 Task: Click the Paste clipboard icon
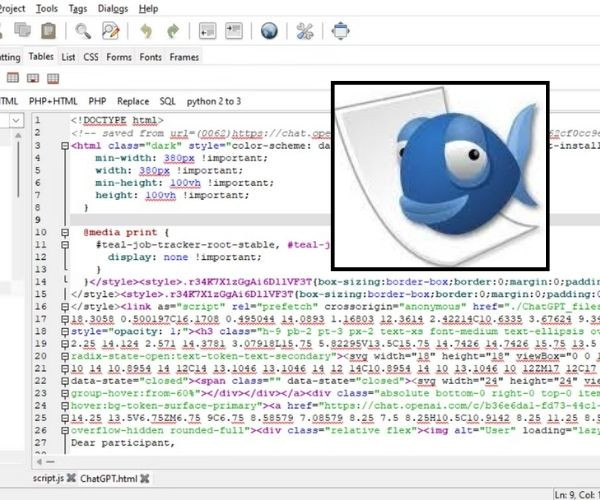click(49, 31)
